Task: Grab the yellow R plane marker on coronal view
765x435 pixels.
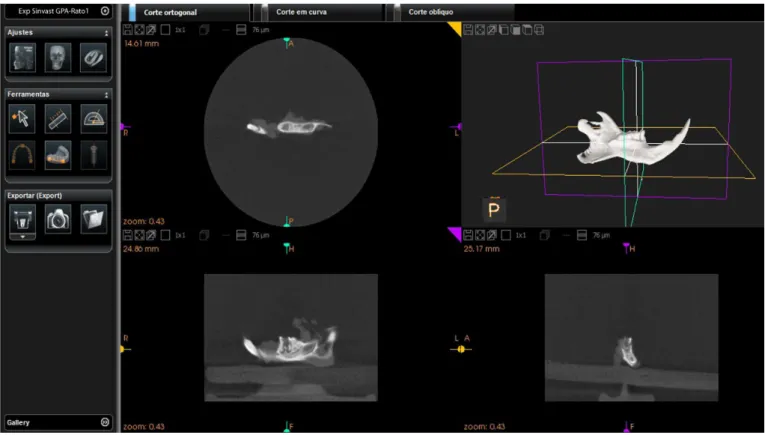Action: click(123, 349)
